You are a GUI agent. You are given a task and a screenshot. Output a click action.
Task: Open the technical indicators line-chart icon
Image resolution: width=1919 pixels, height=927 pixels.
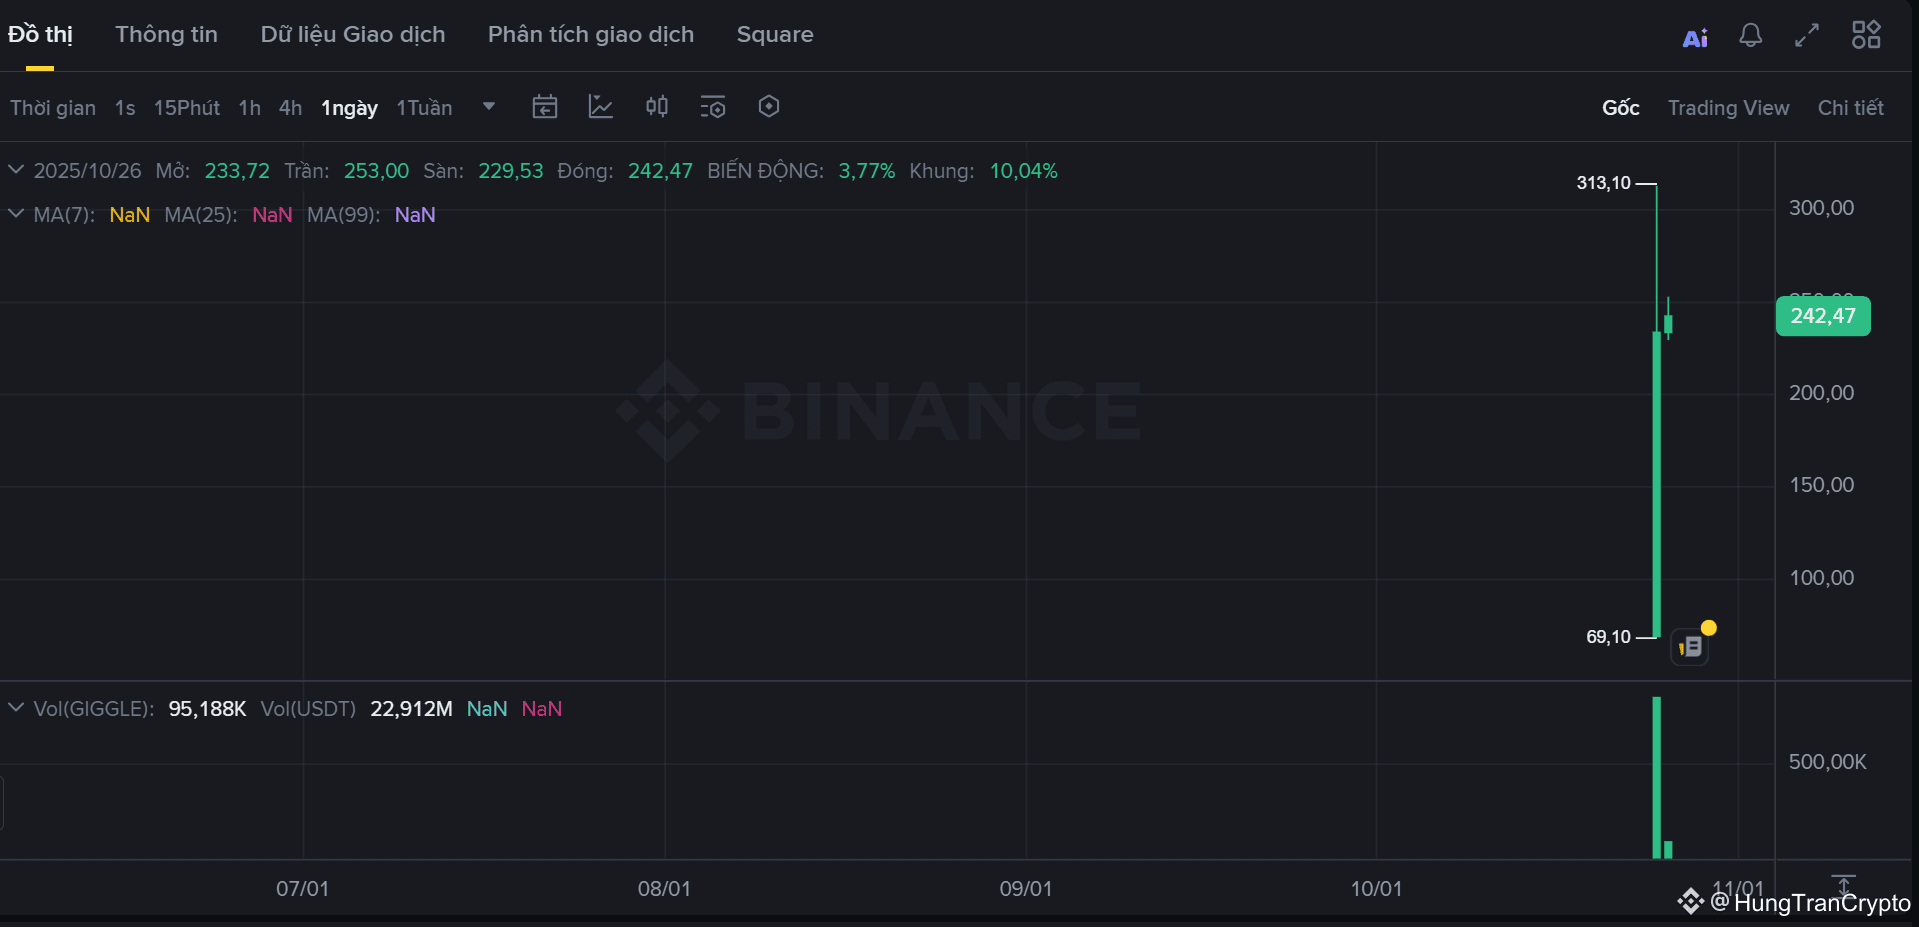pos(601,107)
